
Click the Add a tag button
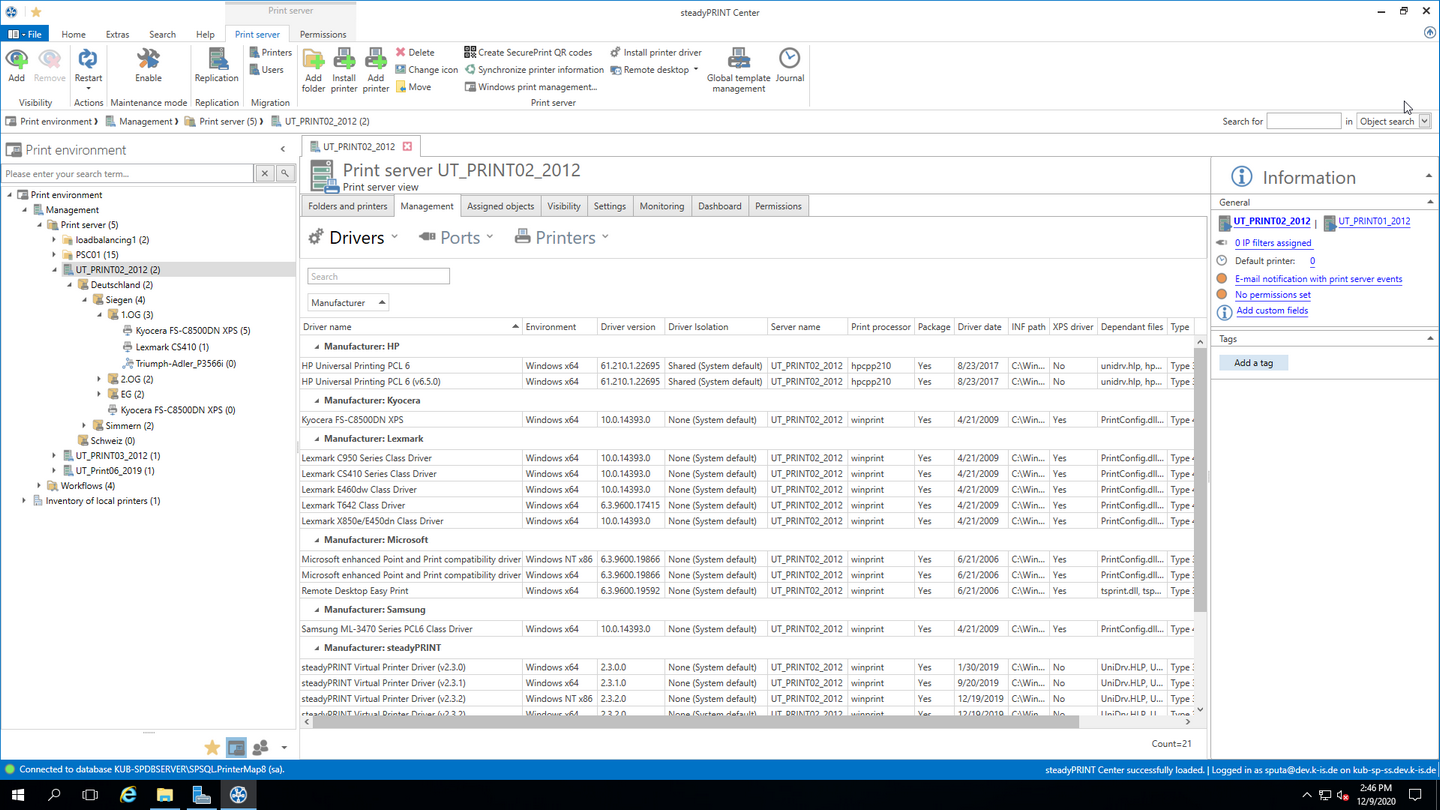click(1253, 363)
